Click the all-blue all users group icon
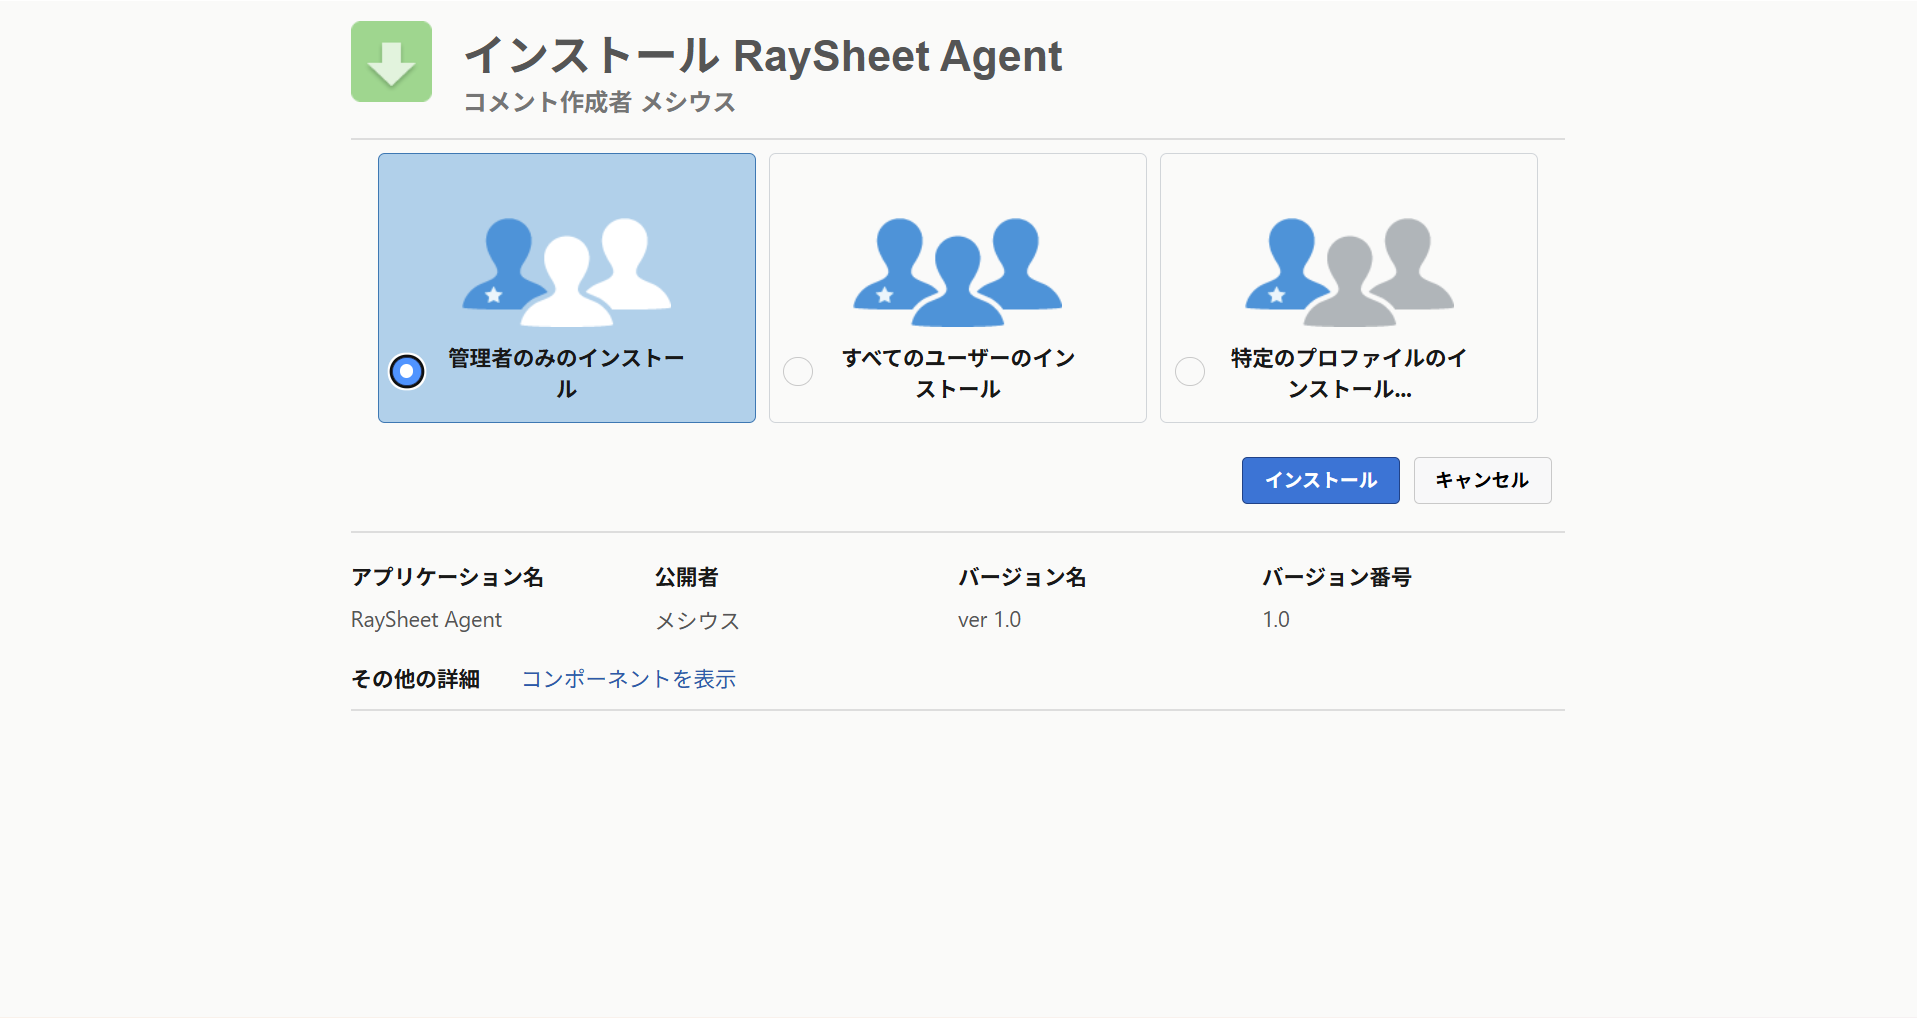The width and height of the screenshot is (1917, 1018). 957,272
